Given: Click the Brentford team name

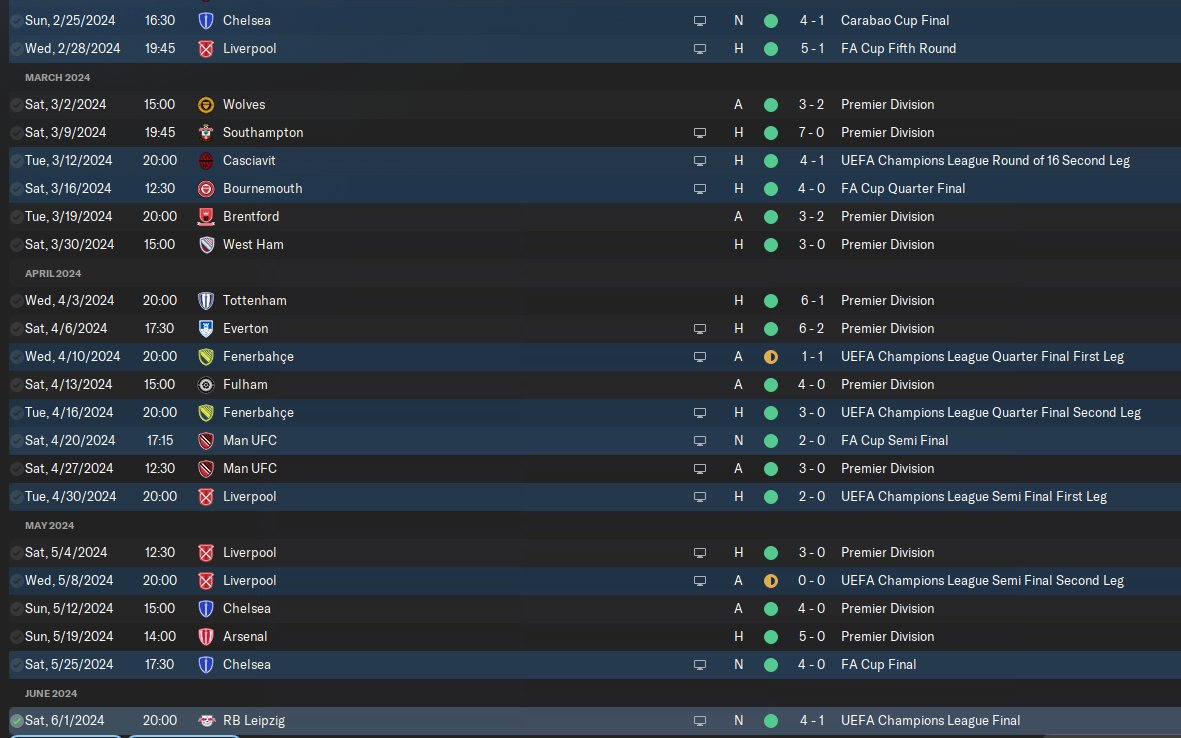Looking at the screenshot, I should pos(251,217).
